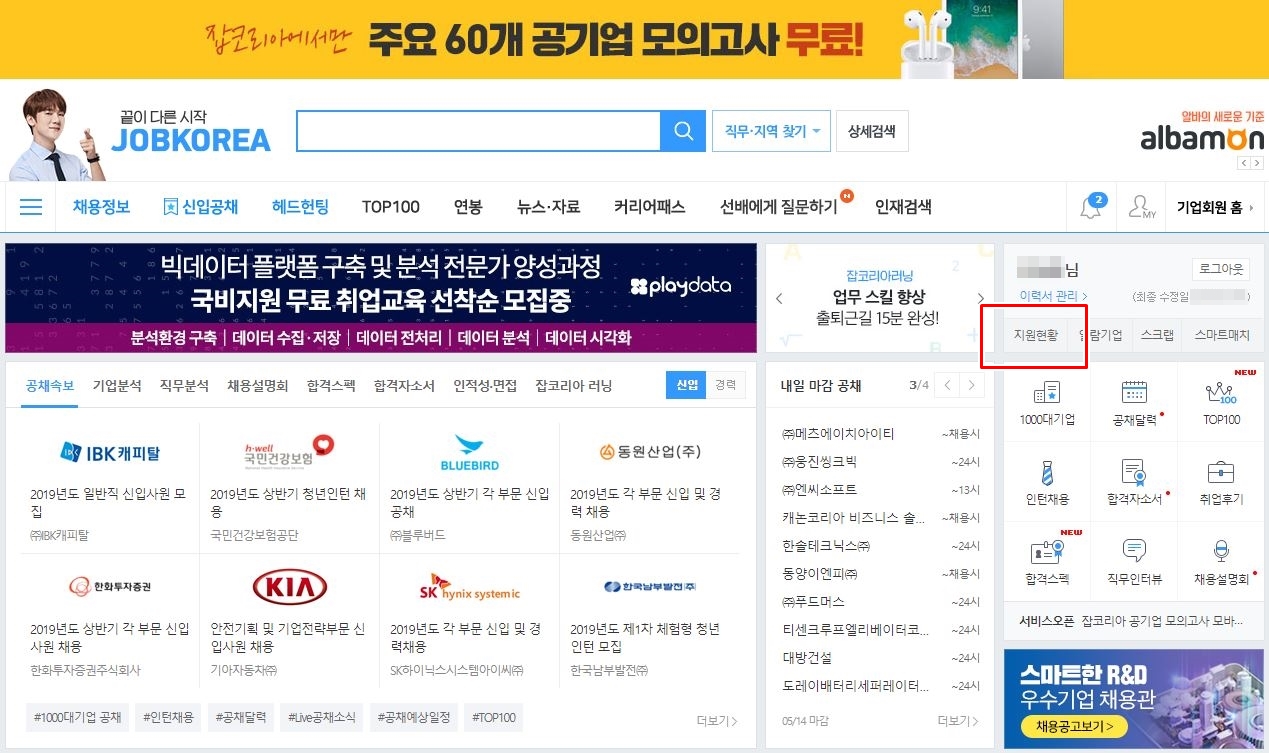Open the MY profile icon
This screenshot has height=753, width=1269.
click(x=1140, y=208)
